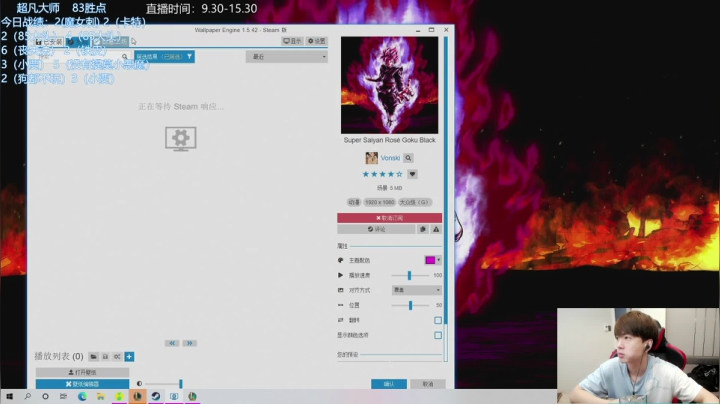The height and width of the screenshot is (404, 720).
Task: Add wallpaper to favorites with heart icon
Action: click(412, 174)
